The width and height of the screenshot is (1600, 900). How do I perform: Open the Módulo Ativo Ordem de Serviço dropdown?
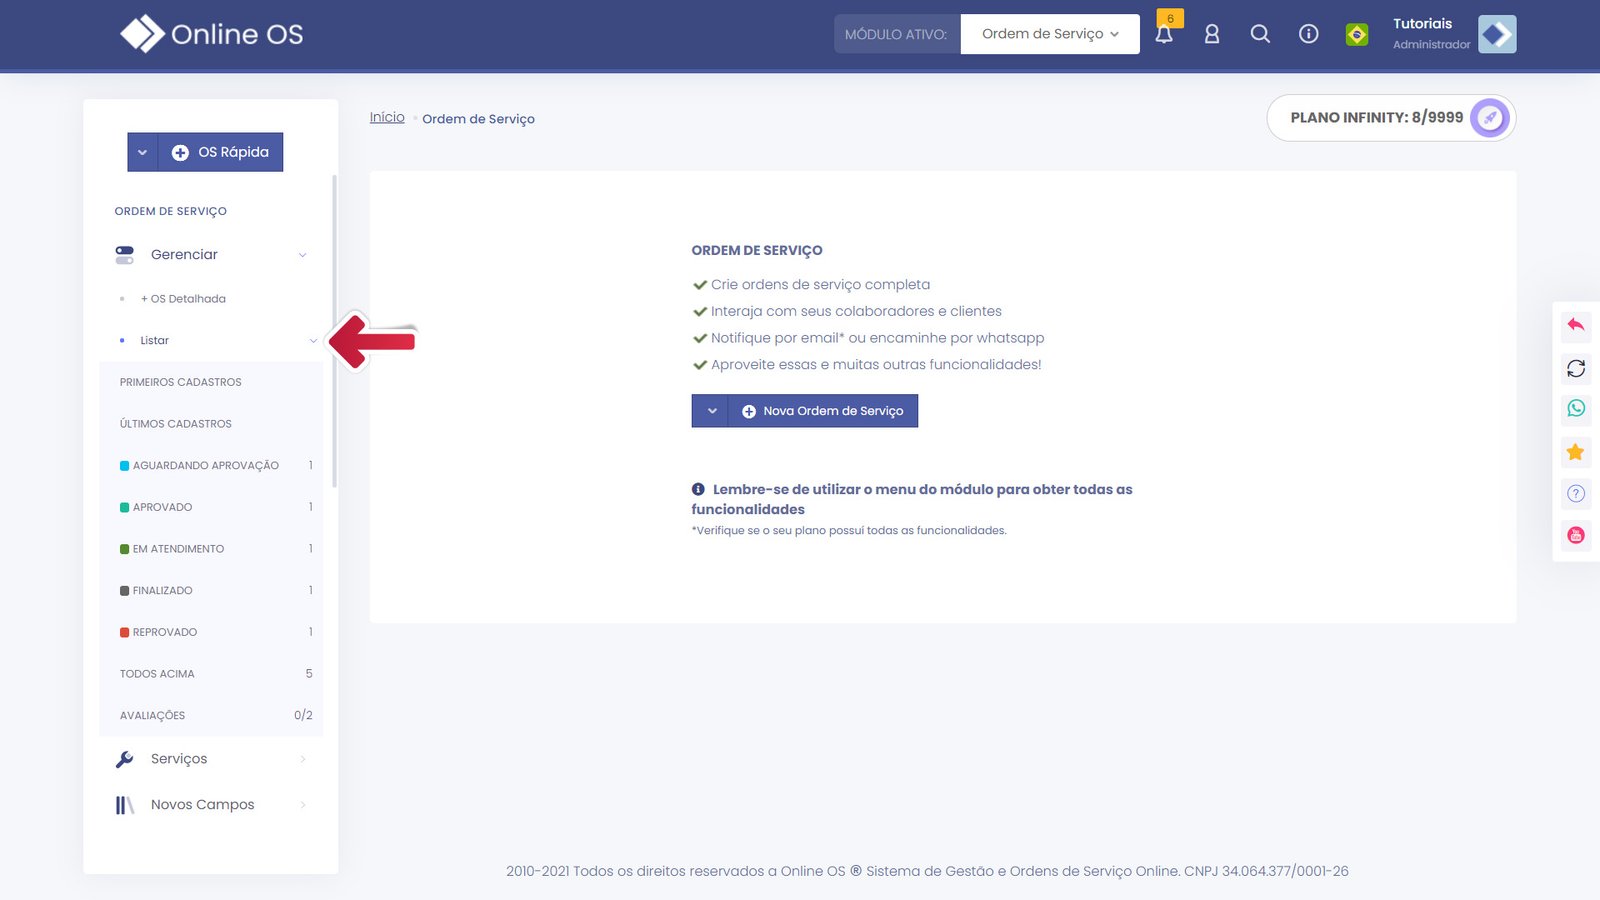(x=1049, y=34)
